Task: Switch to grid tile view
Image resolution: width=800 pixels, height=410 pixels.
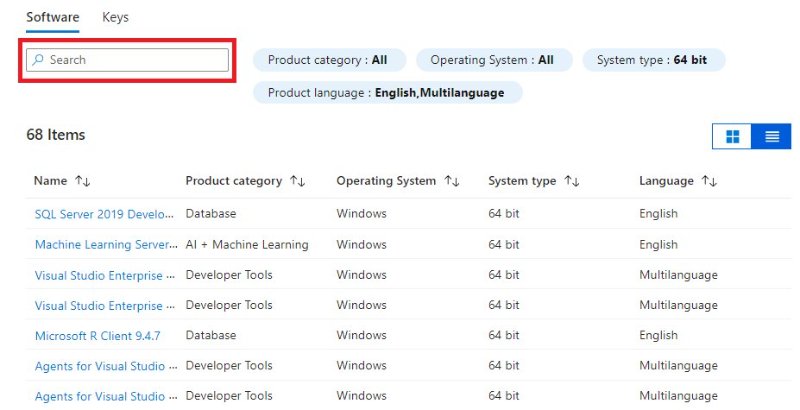Action: click(732, 137)
